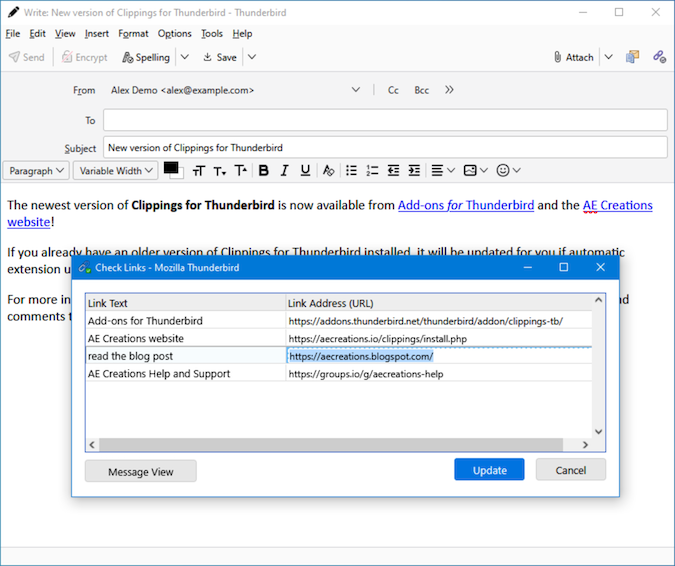675x566 pixels.
Task: Edit the aecreations.blogspot.com URL field
Action: pos(439,356)
